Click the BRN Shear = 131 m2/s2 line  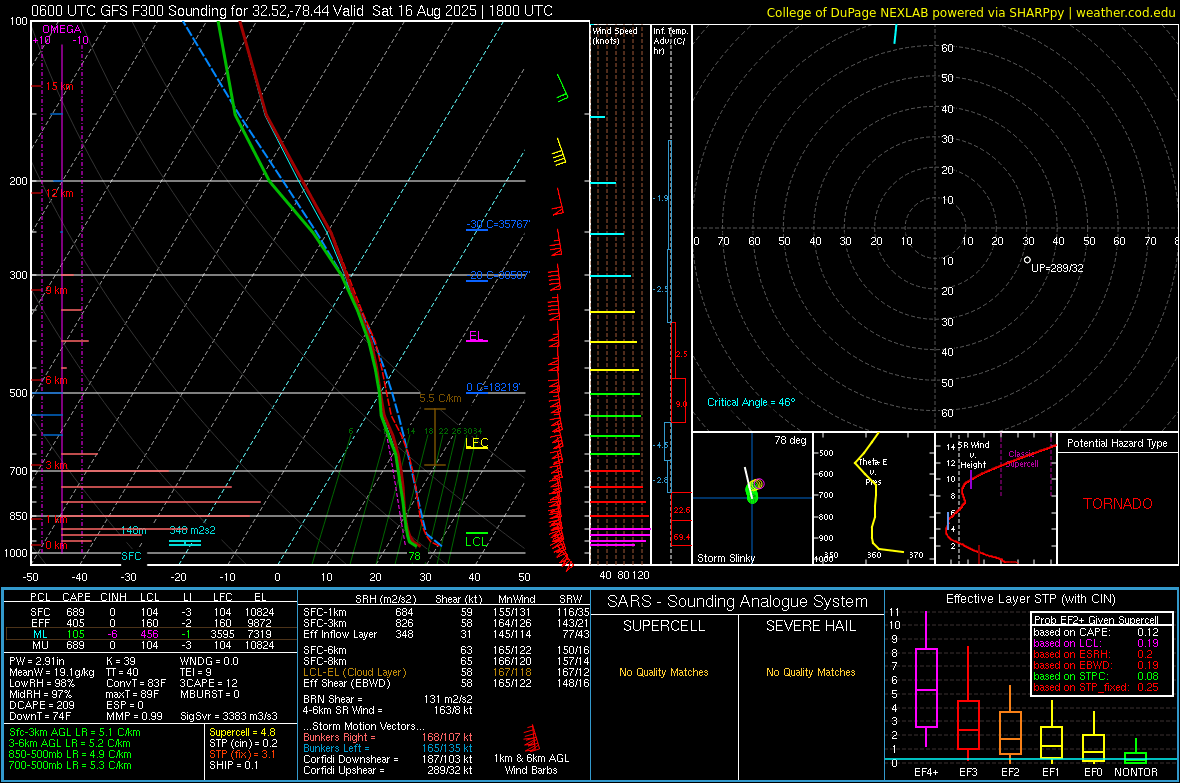point(388,699)
